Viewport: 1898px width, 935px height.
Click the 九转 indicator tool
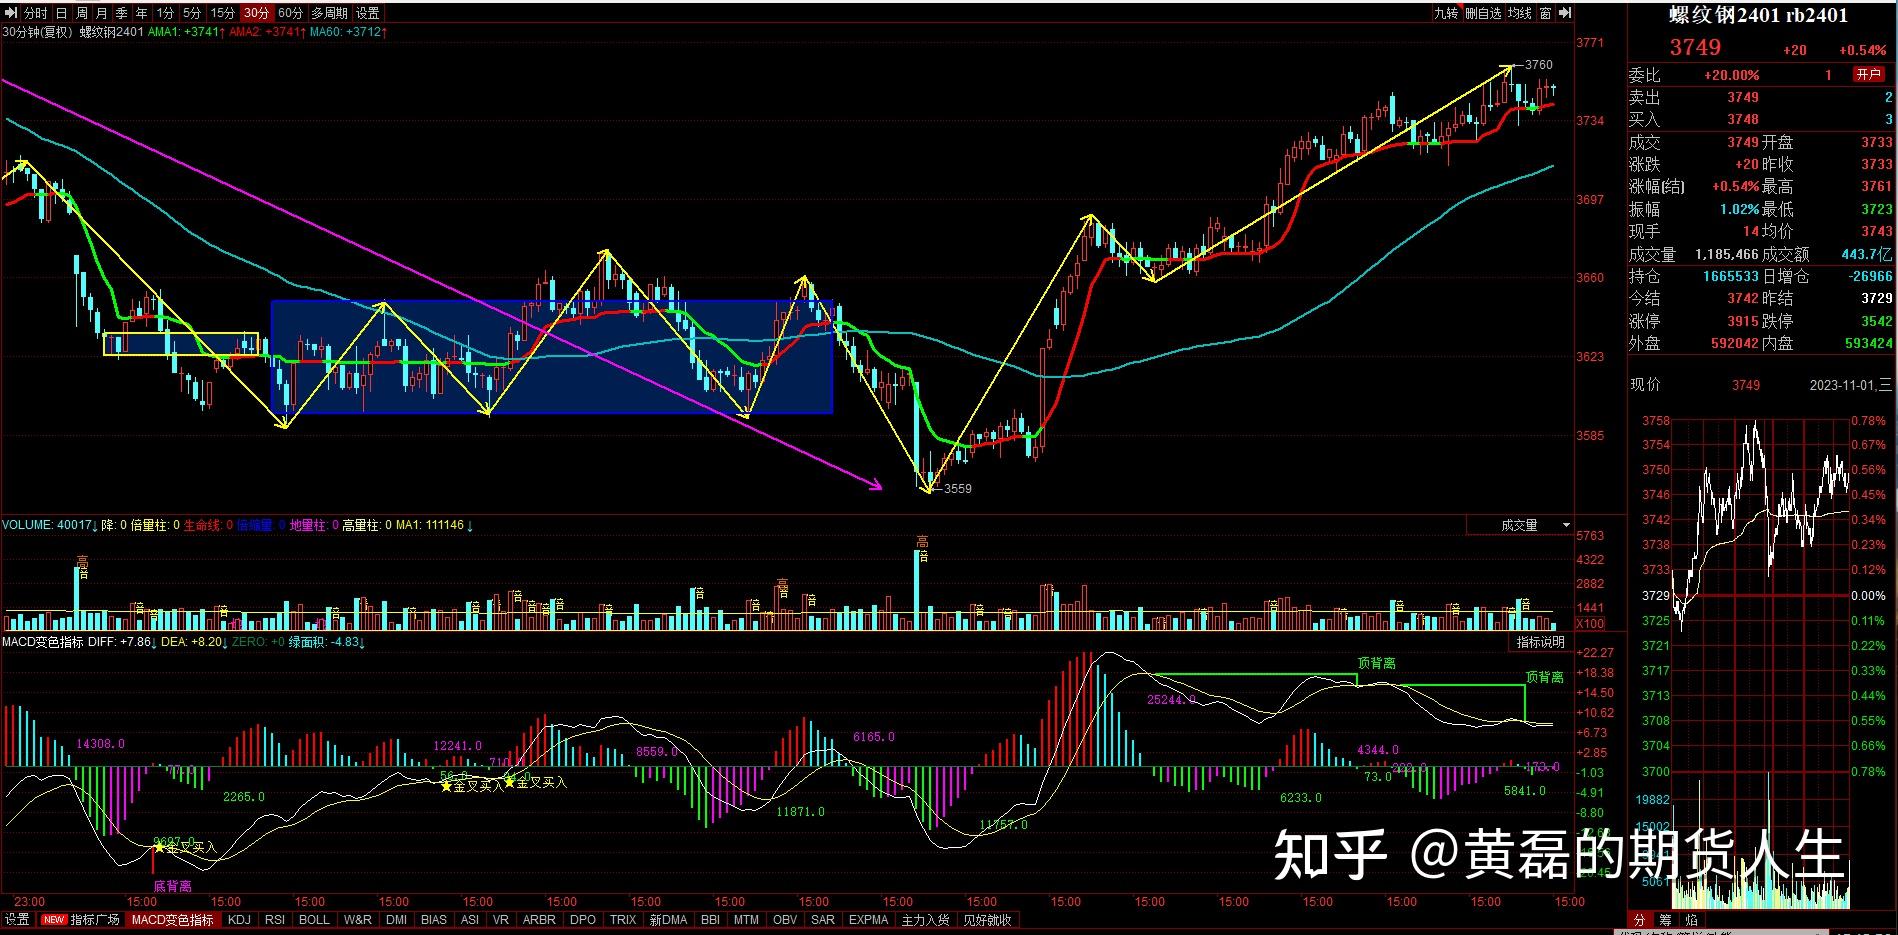click(1445, 13)
